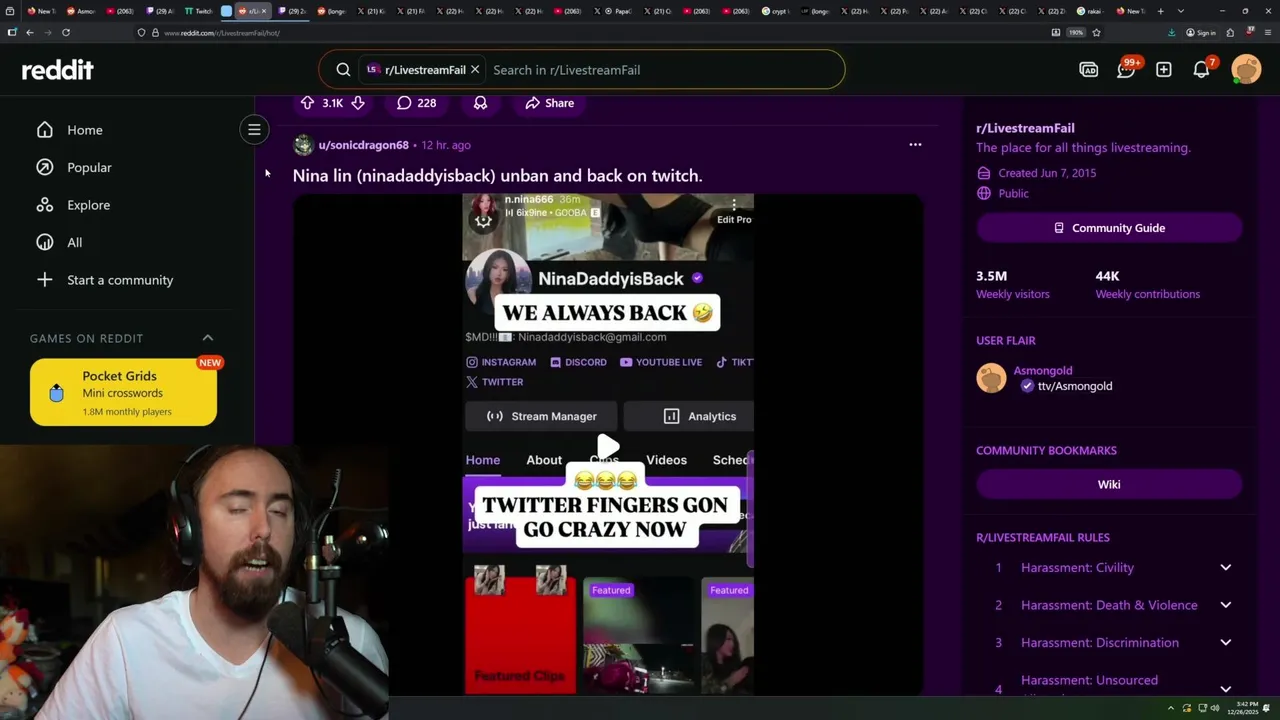Open u/sonicdragon68 profile link

click(363, 145)
